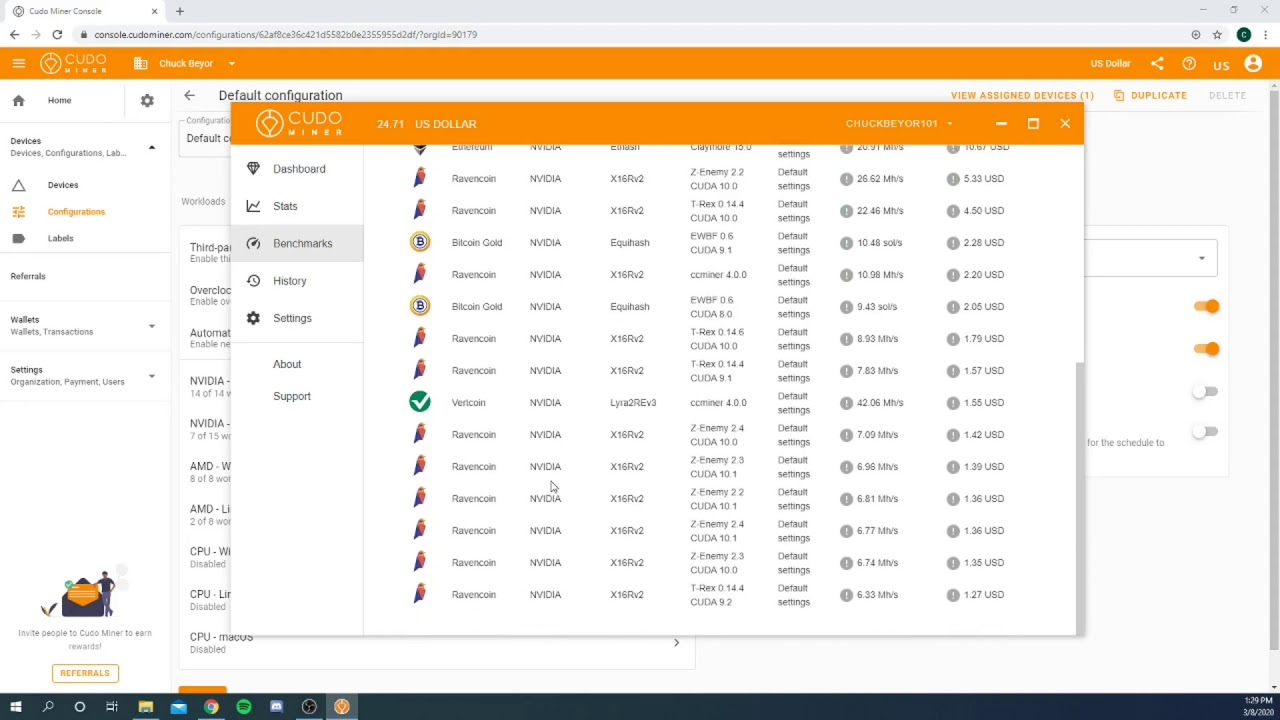This screenshot has height=720, width=1280.
Task: Open the help question mark icon
Action: click(x=1189, y=63)
